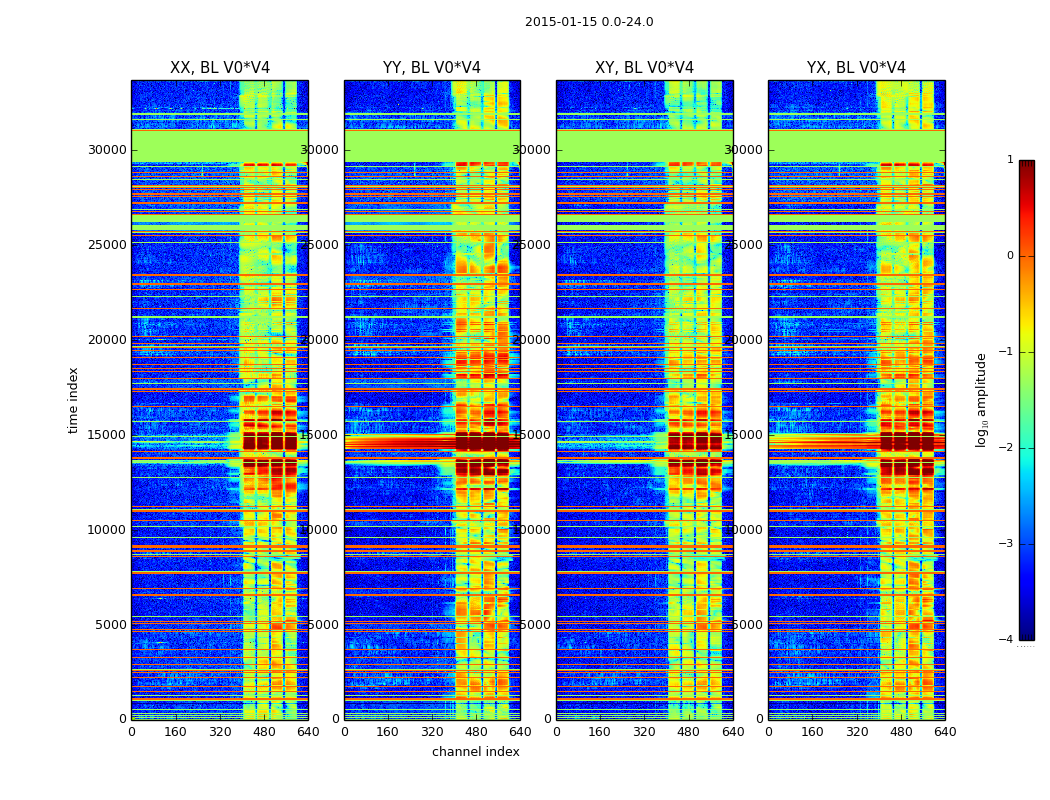Click the colorbar tick label "0"
Image resolution: width=1050 pixels, height=800 pixels.
1010,256
